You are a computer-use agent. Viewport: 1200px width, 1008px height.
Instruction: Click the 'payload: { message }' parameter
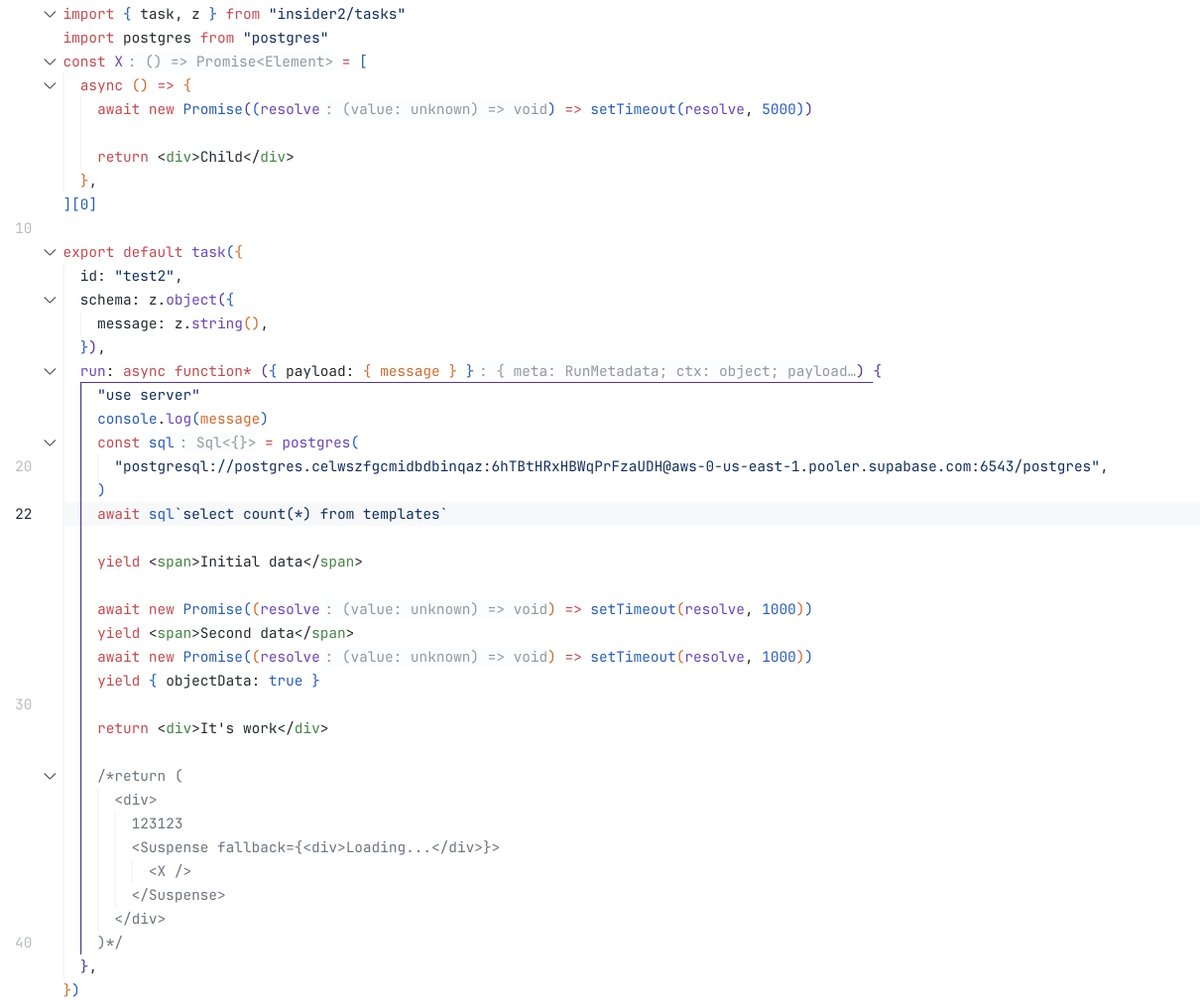pyautogui.click(x=372, y=372)
